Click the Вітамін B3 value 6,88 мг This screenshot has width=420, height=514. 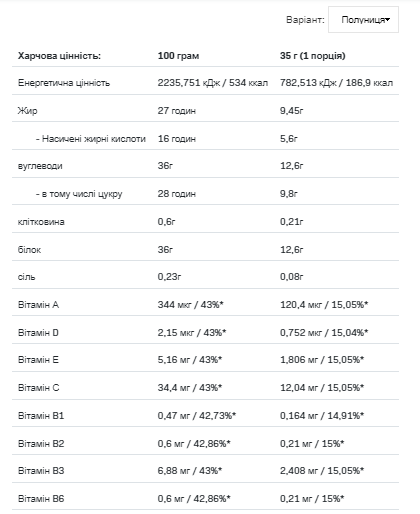(x=174, y=471)
